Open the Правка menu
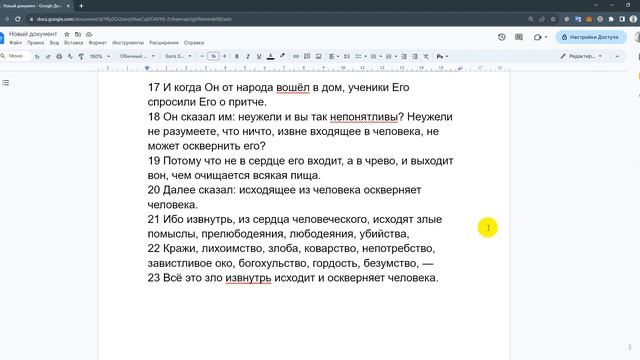This screenshot has height=360, width=640. [36, 43]
